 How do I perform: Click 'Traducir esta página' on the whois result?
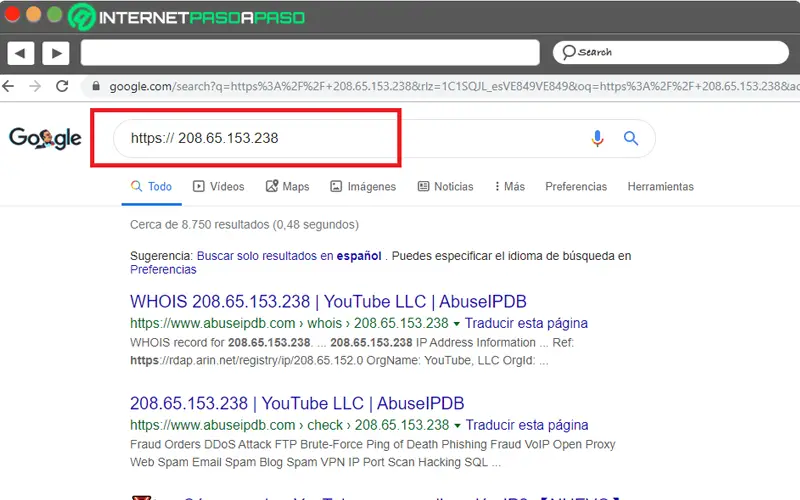point(526,323)
